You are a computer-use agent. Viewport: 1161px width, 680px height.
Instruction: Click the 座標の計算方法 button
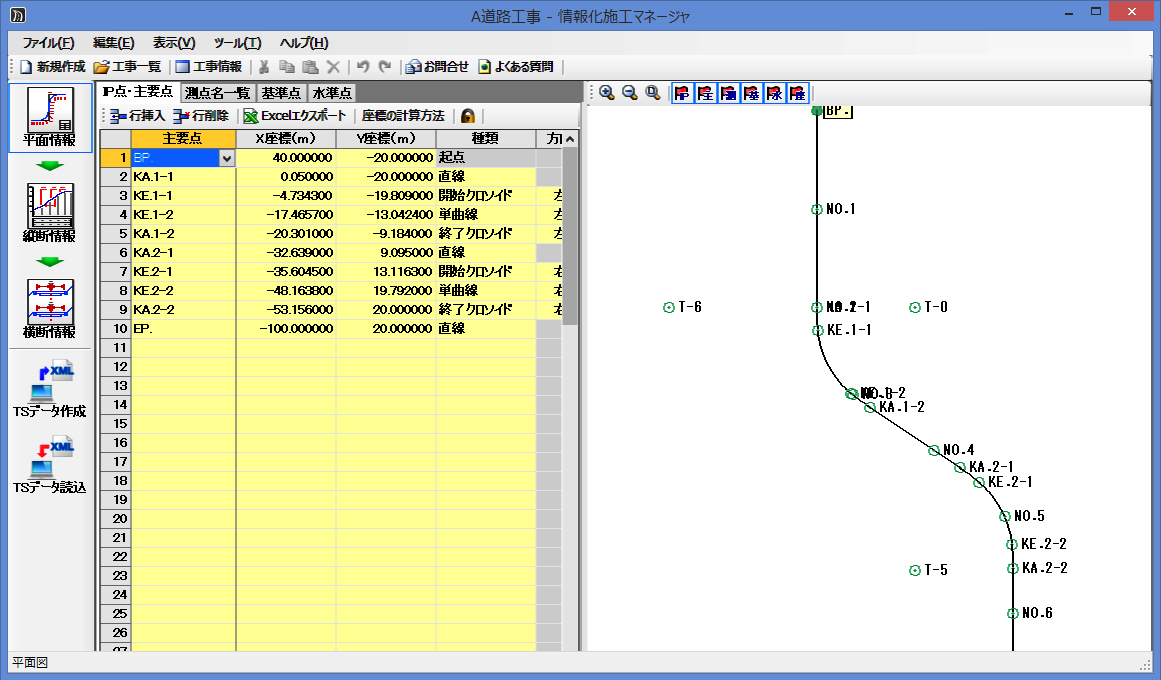tap(403, 116)
